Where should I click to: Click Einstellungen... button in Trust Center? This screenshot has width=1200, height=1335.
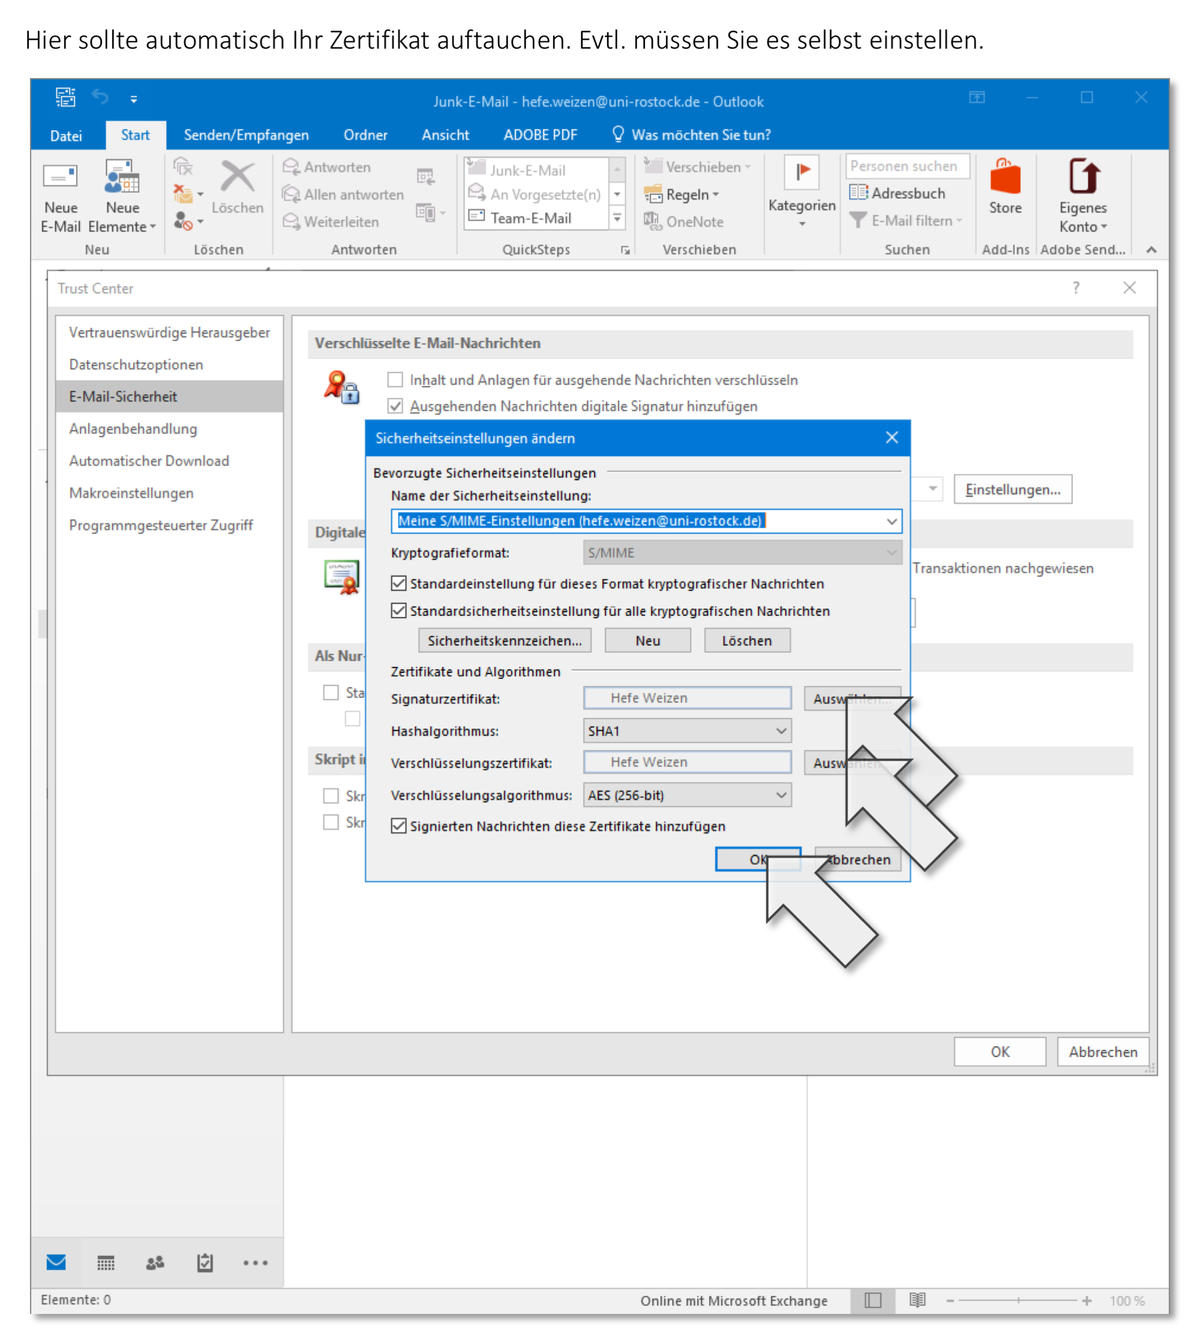1013,489
